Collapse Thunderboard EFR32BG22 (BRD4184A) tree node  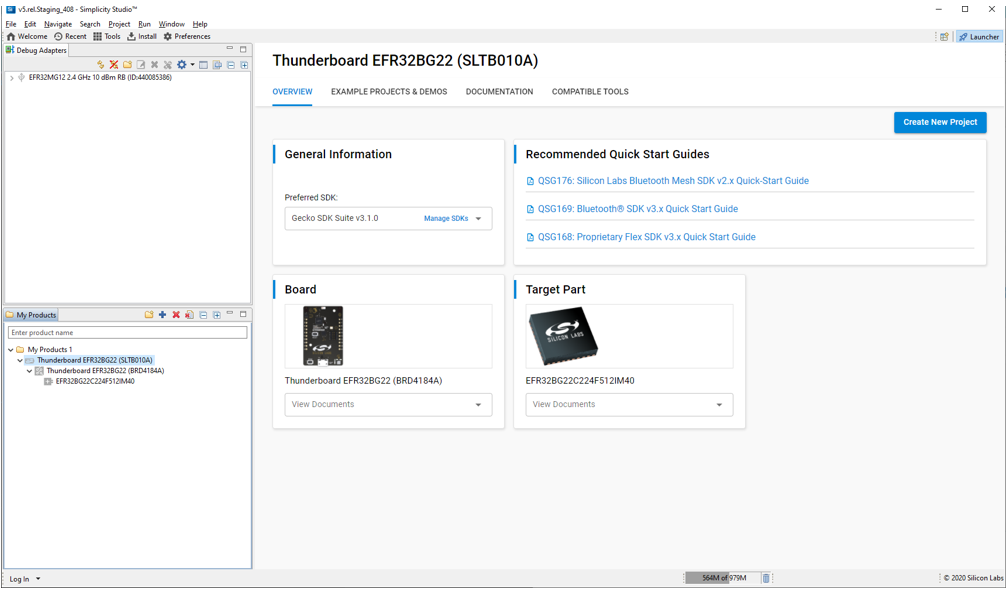pos(30,371)
